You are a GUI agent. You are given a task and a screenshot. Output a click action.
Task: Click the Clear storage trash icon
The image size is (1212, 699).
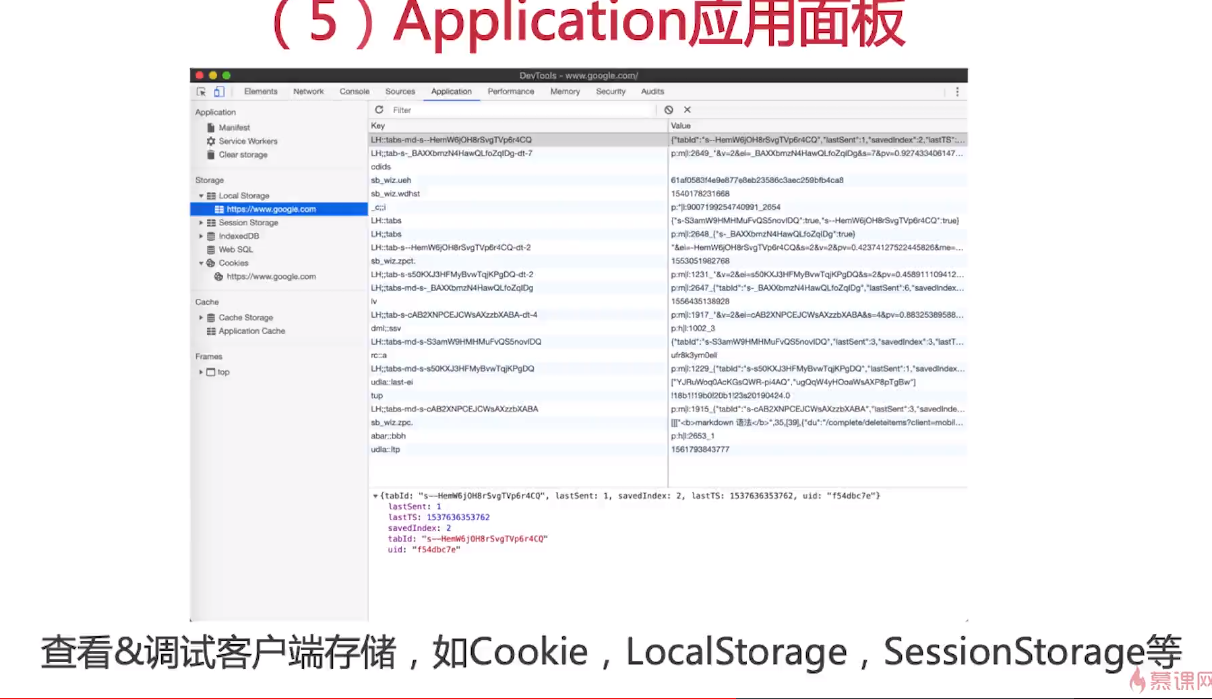pos(211,155)
